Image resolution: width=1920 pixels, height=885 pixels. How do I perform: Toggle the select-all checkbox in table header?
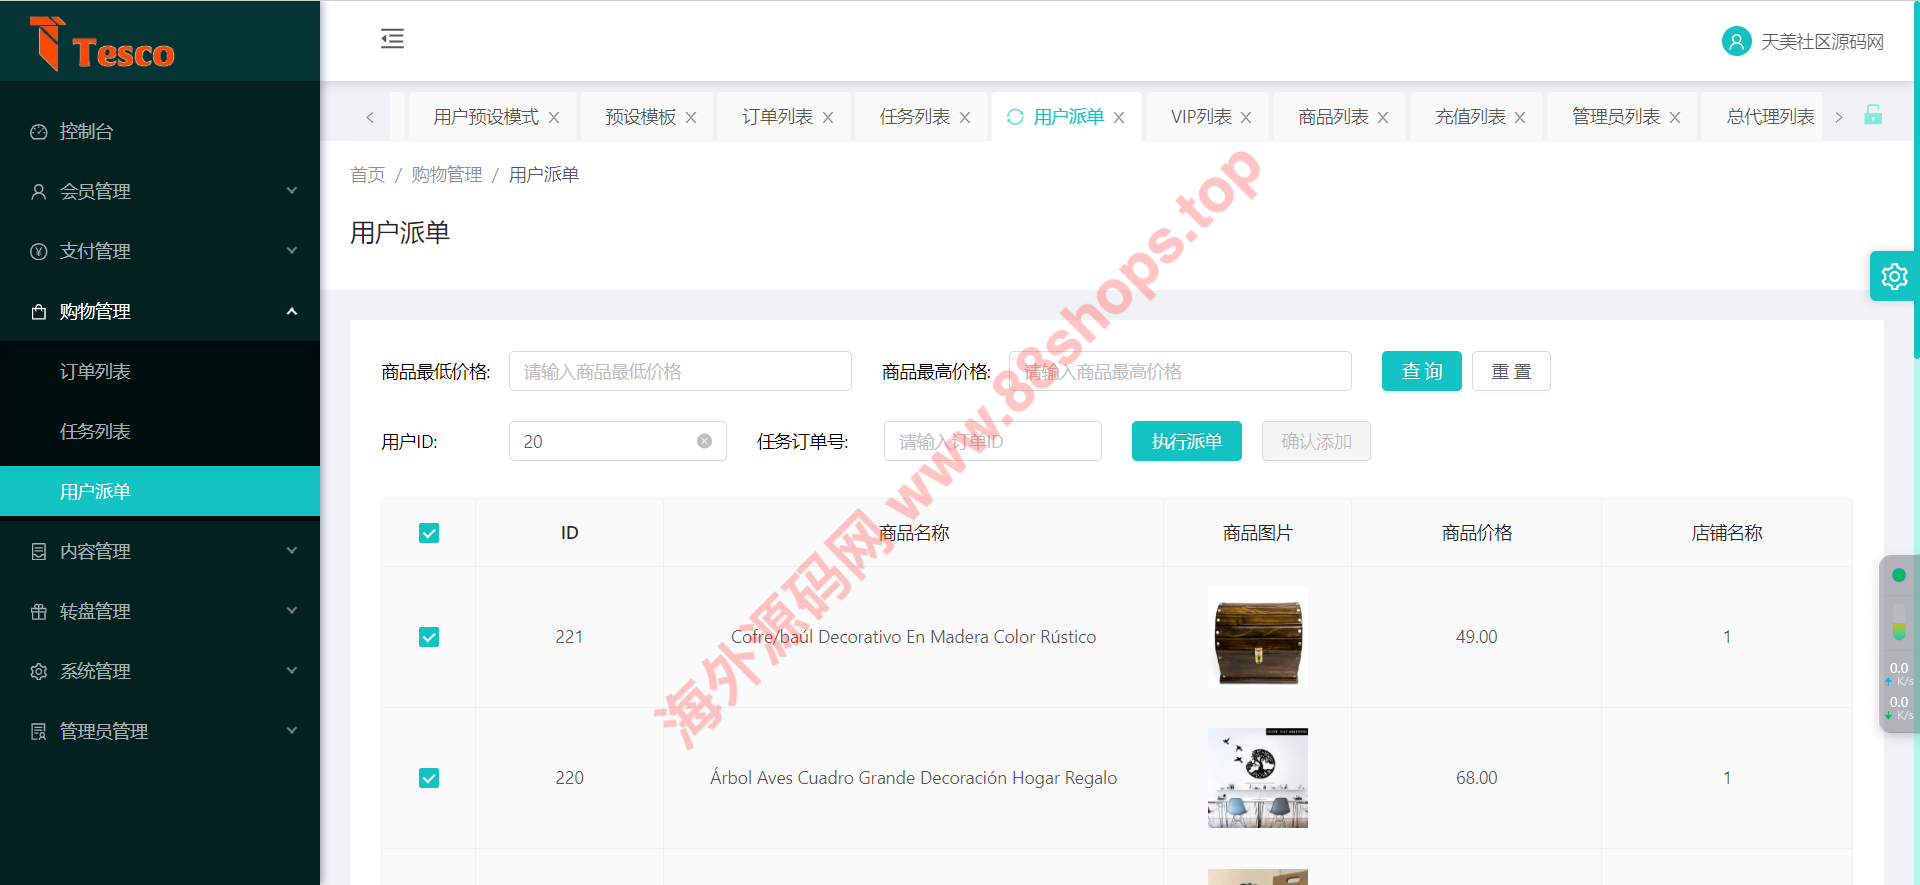pos(429,533)
